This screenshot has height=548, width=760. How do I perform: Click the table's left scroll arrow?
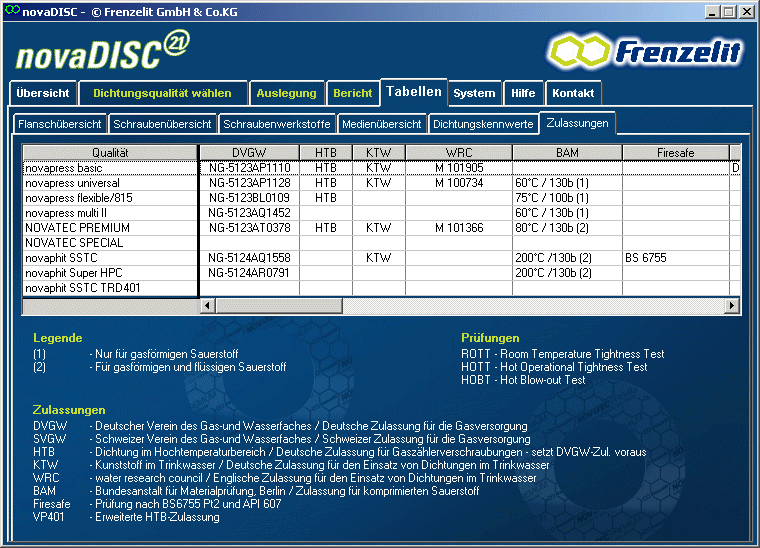coord(208,305)
